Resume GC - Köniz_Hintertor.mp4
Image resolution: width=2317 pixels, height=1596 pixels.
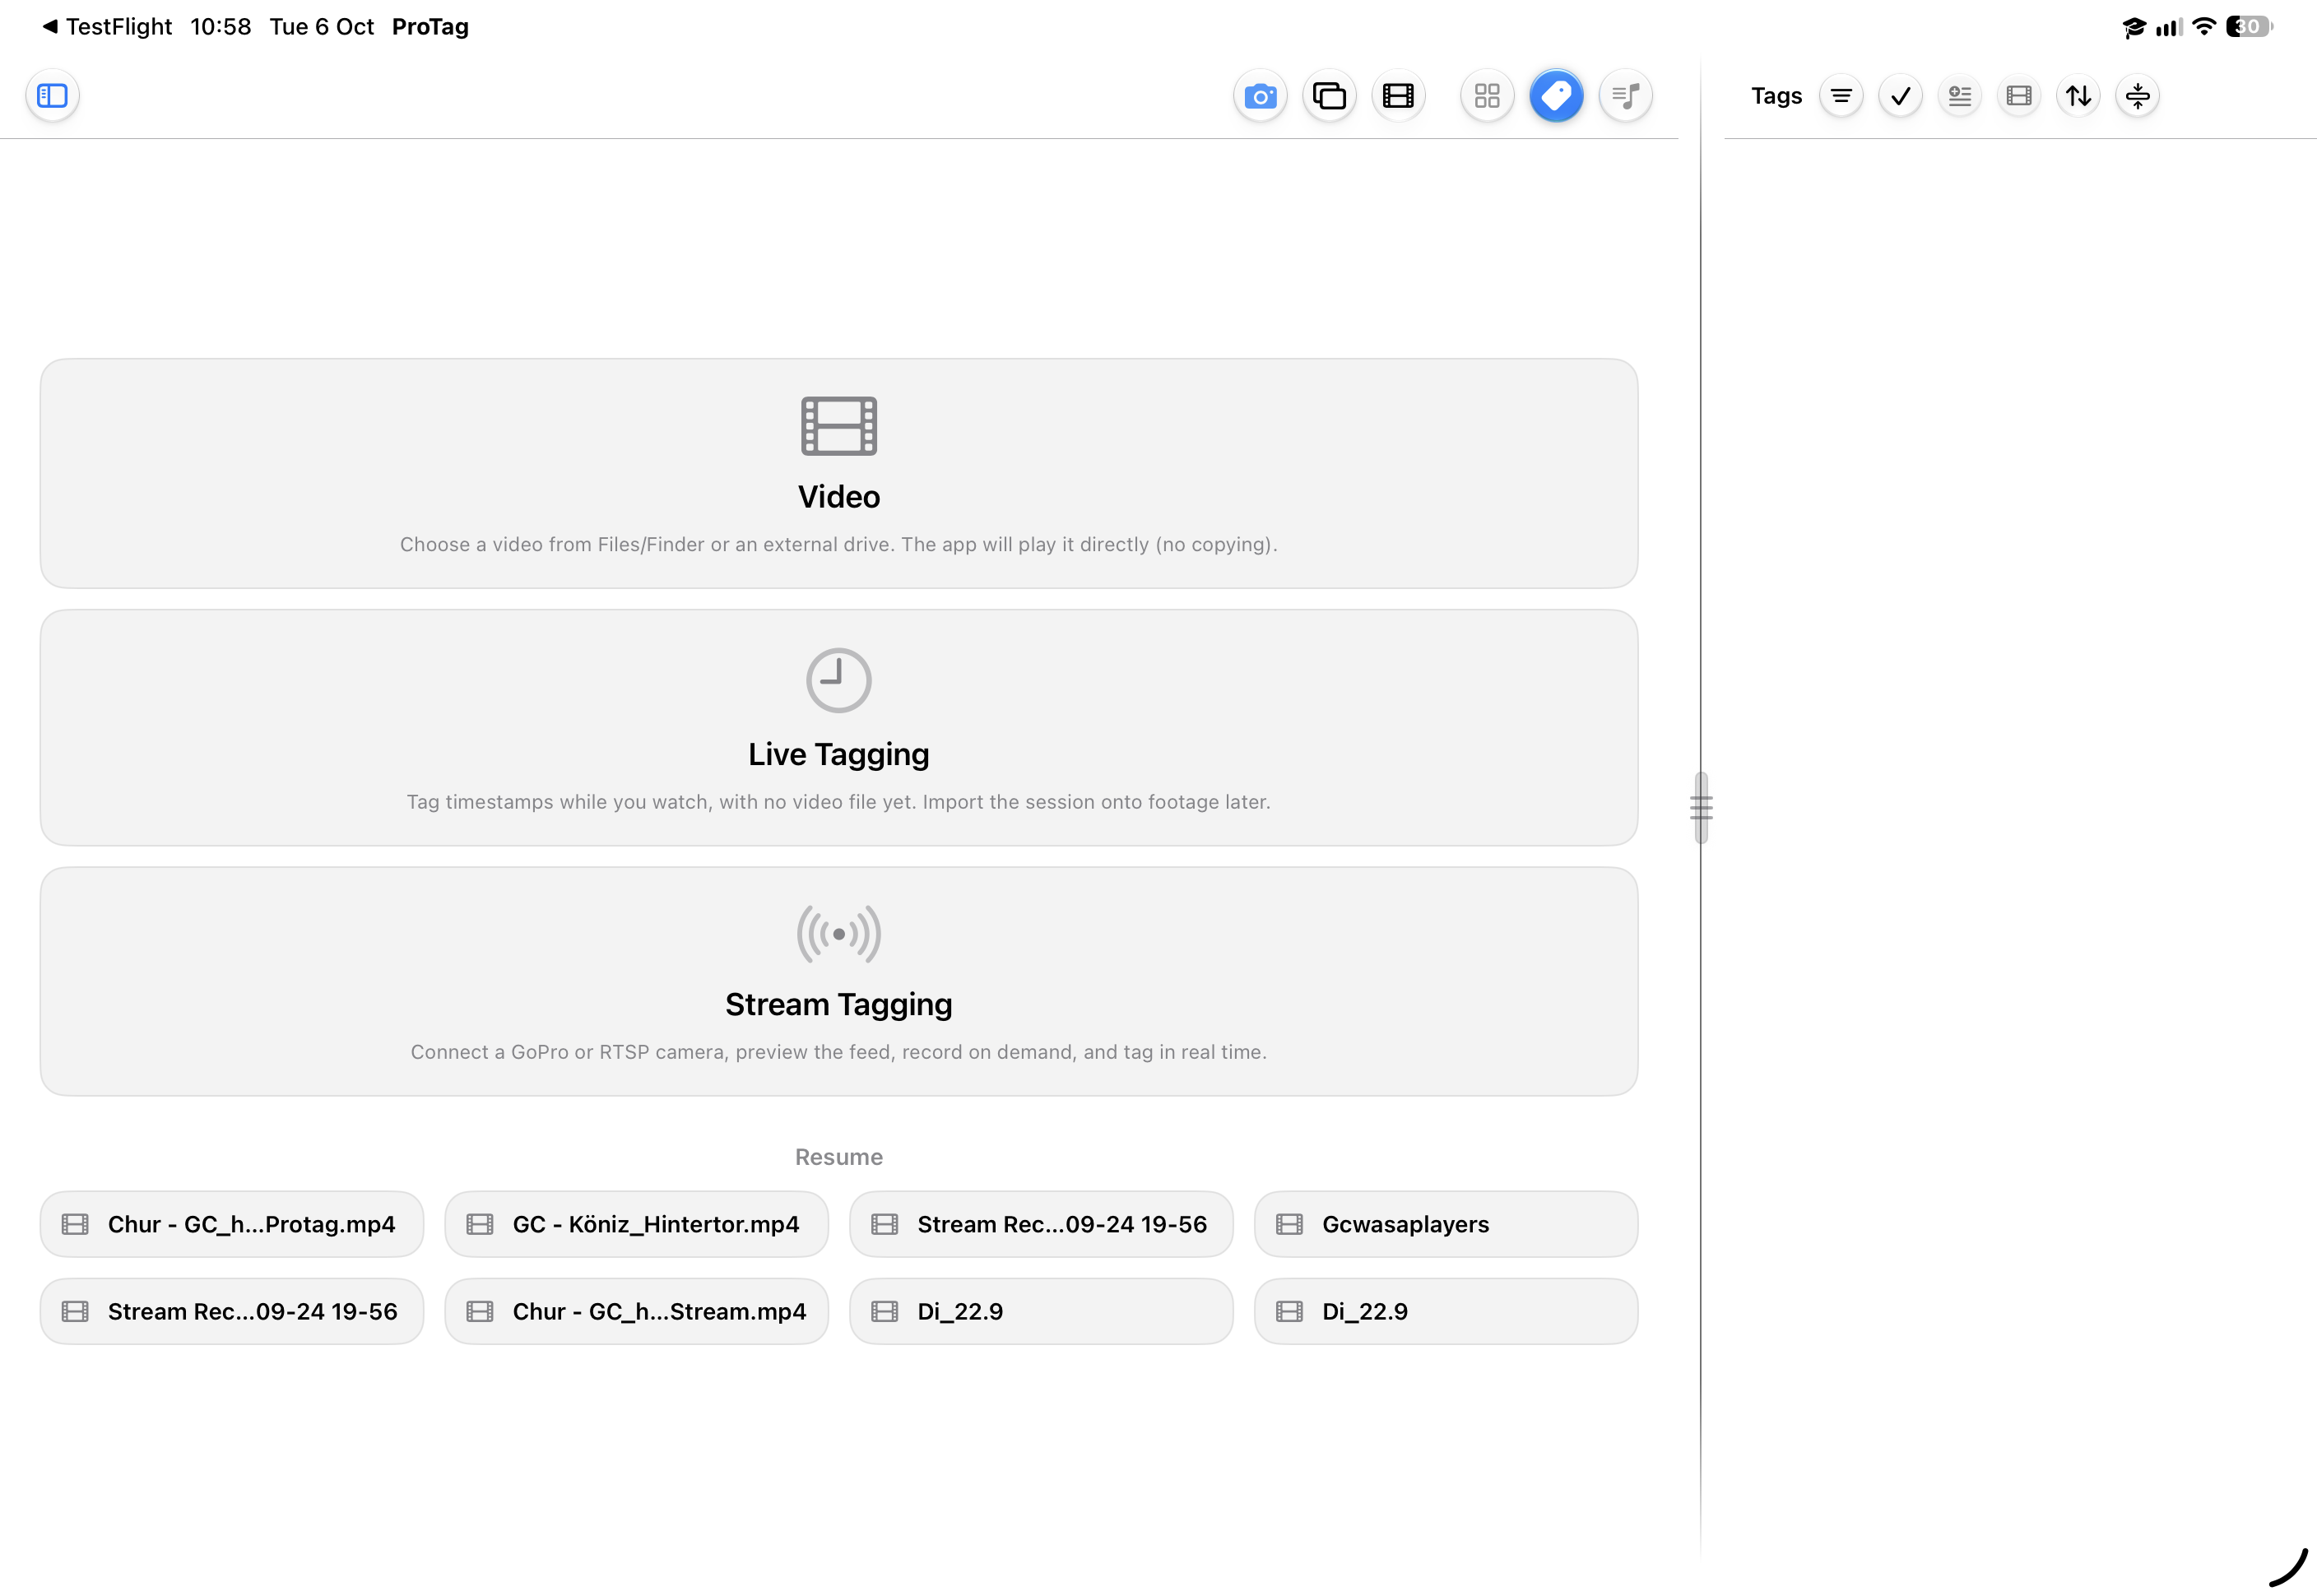click(x=636, y=1224)
